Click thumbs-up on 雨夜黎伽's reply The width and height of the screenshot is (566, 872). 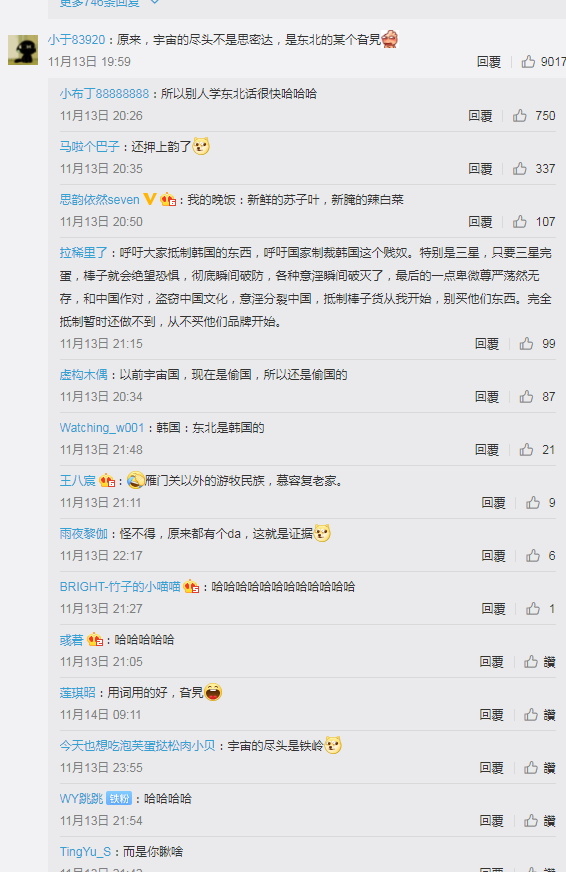pos(533,556)
